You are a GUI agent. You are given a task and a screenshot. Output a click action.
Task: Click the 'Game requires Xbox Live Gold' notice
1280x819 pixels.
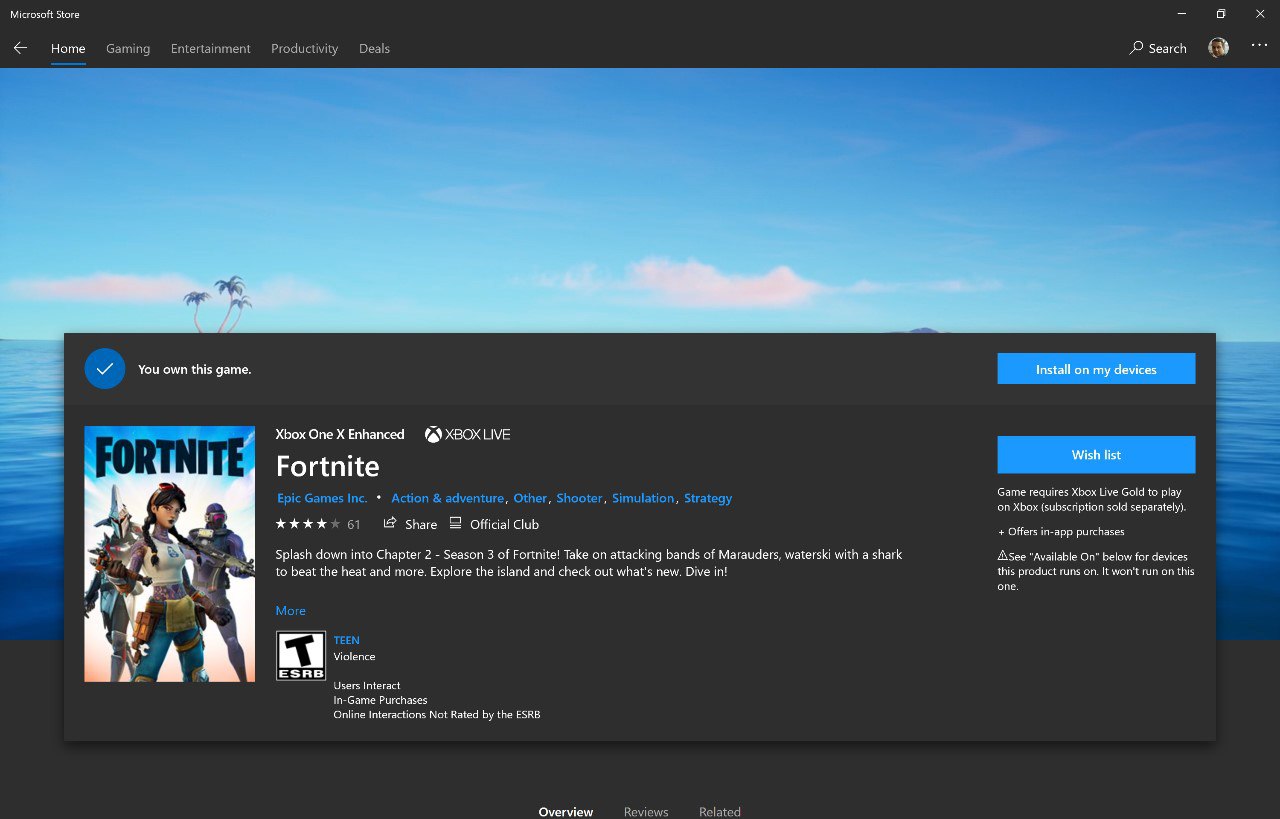(x=1092, y=499)
